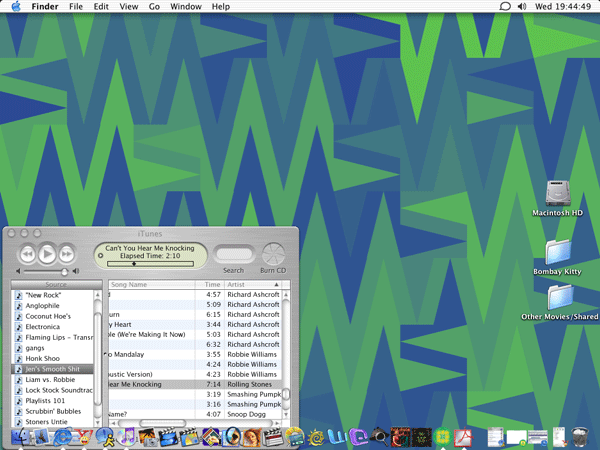Click the Source column header
The image size is (600, 450).
pyautogui.click(x=56, y=285)
